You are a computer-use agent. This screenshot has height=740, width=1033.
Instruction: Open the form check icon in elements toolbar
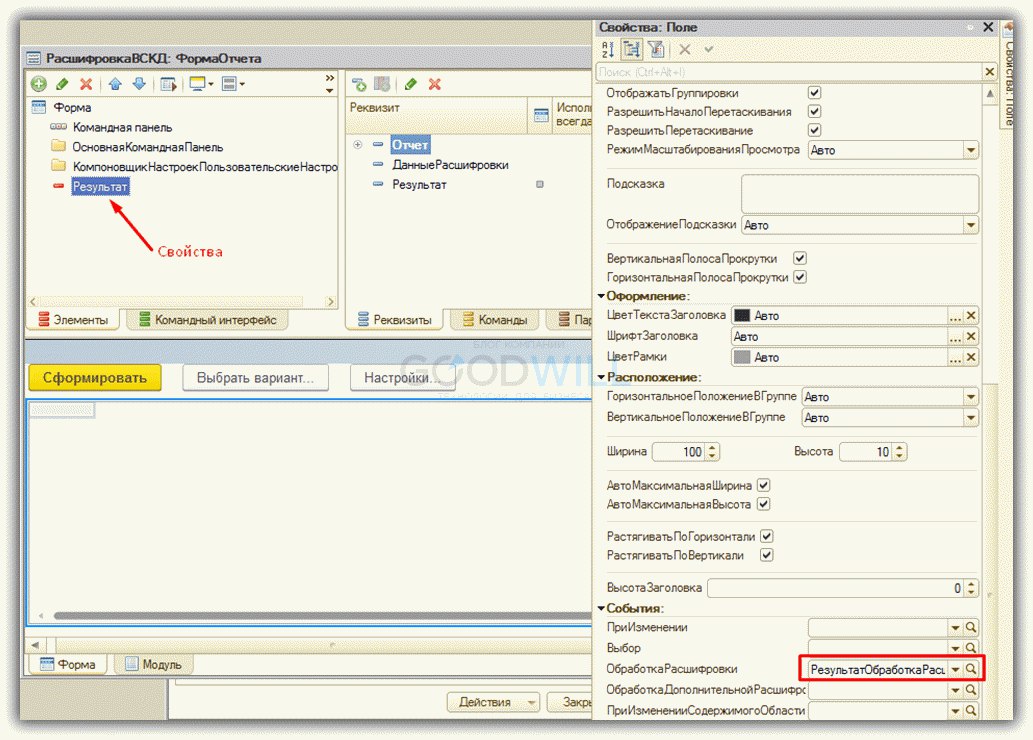click(x=168, y=84)
